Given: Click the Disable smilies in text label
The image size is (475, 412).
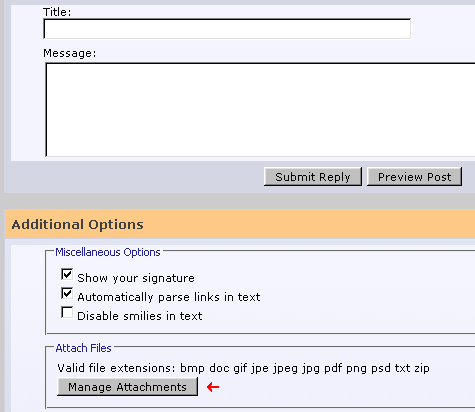Looking at the screenshot, I should (140, 316).
